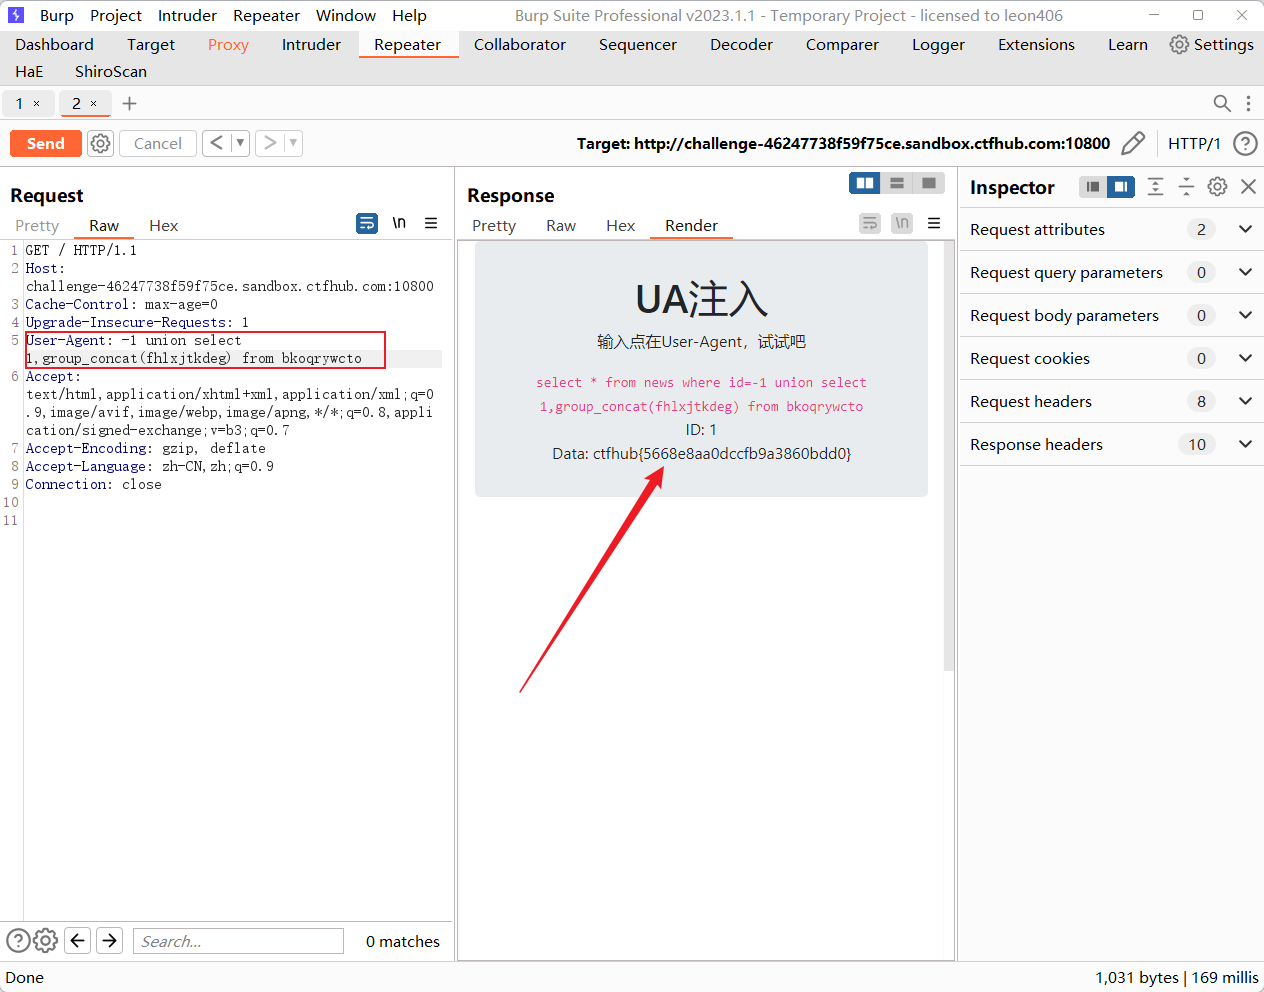Image resolution: width=1264 pixels, height=992 pixels.
Task: Toggle HTTP/1 protocol selector
Action: (1194, 143)
